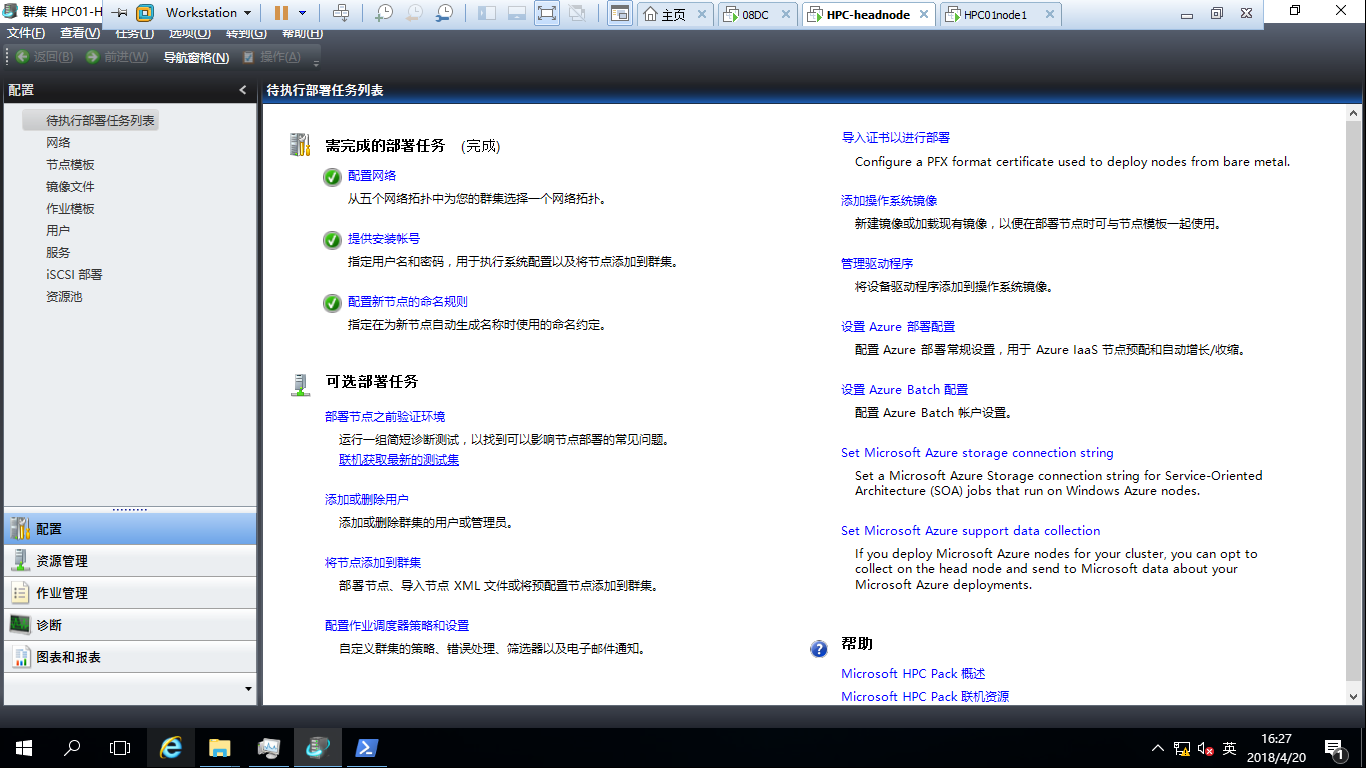
Task: Open the pause button dropdown arrow
Action: [x=302, y=13]
